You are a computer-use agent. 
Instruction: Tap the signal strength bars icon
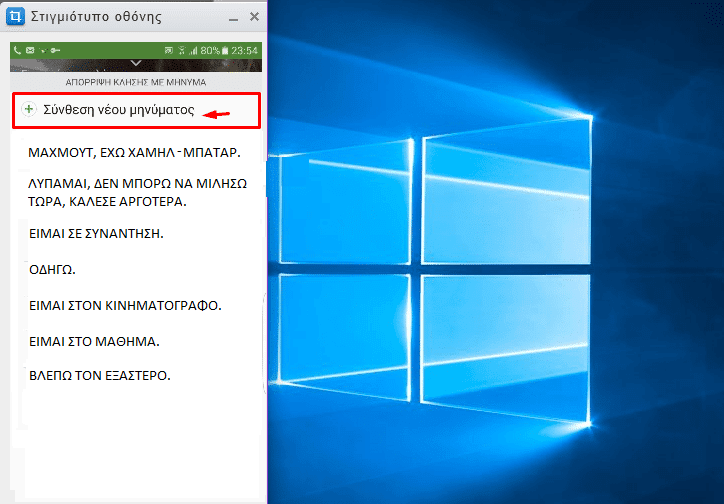coord(193,50)
